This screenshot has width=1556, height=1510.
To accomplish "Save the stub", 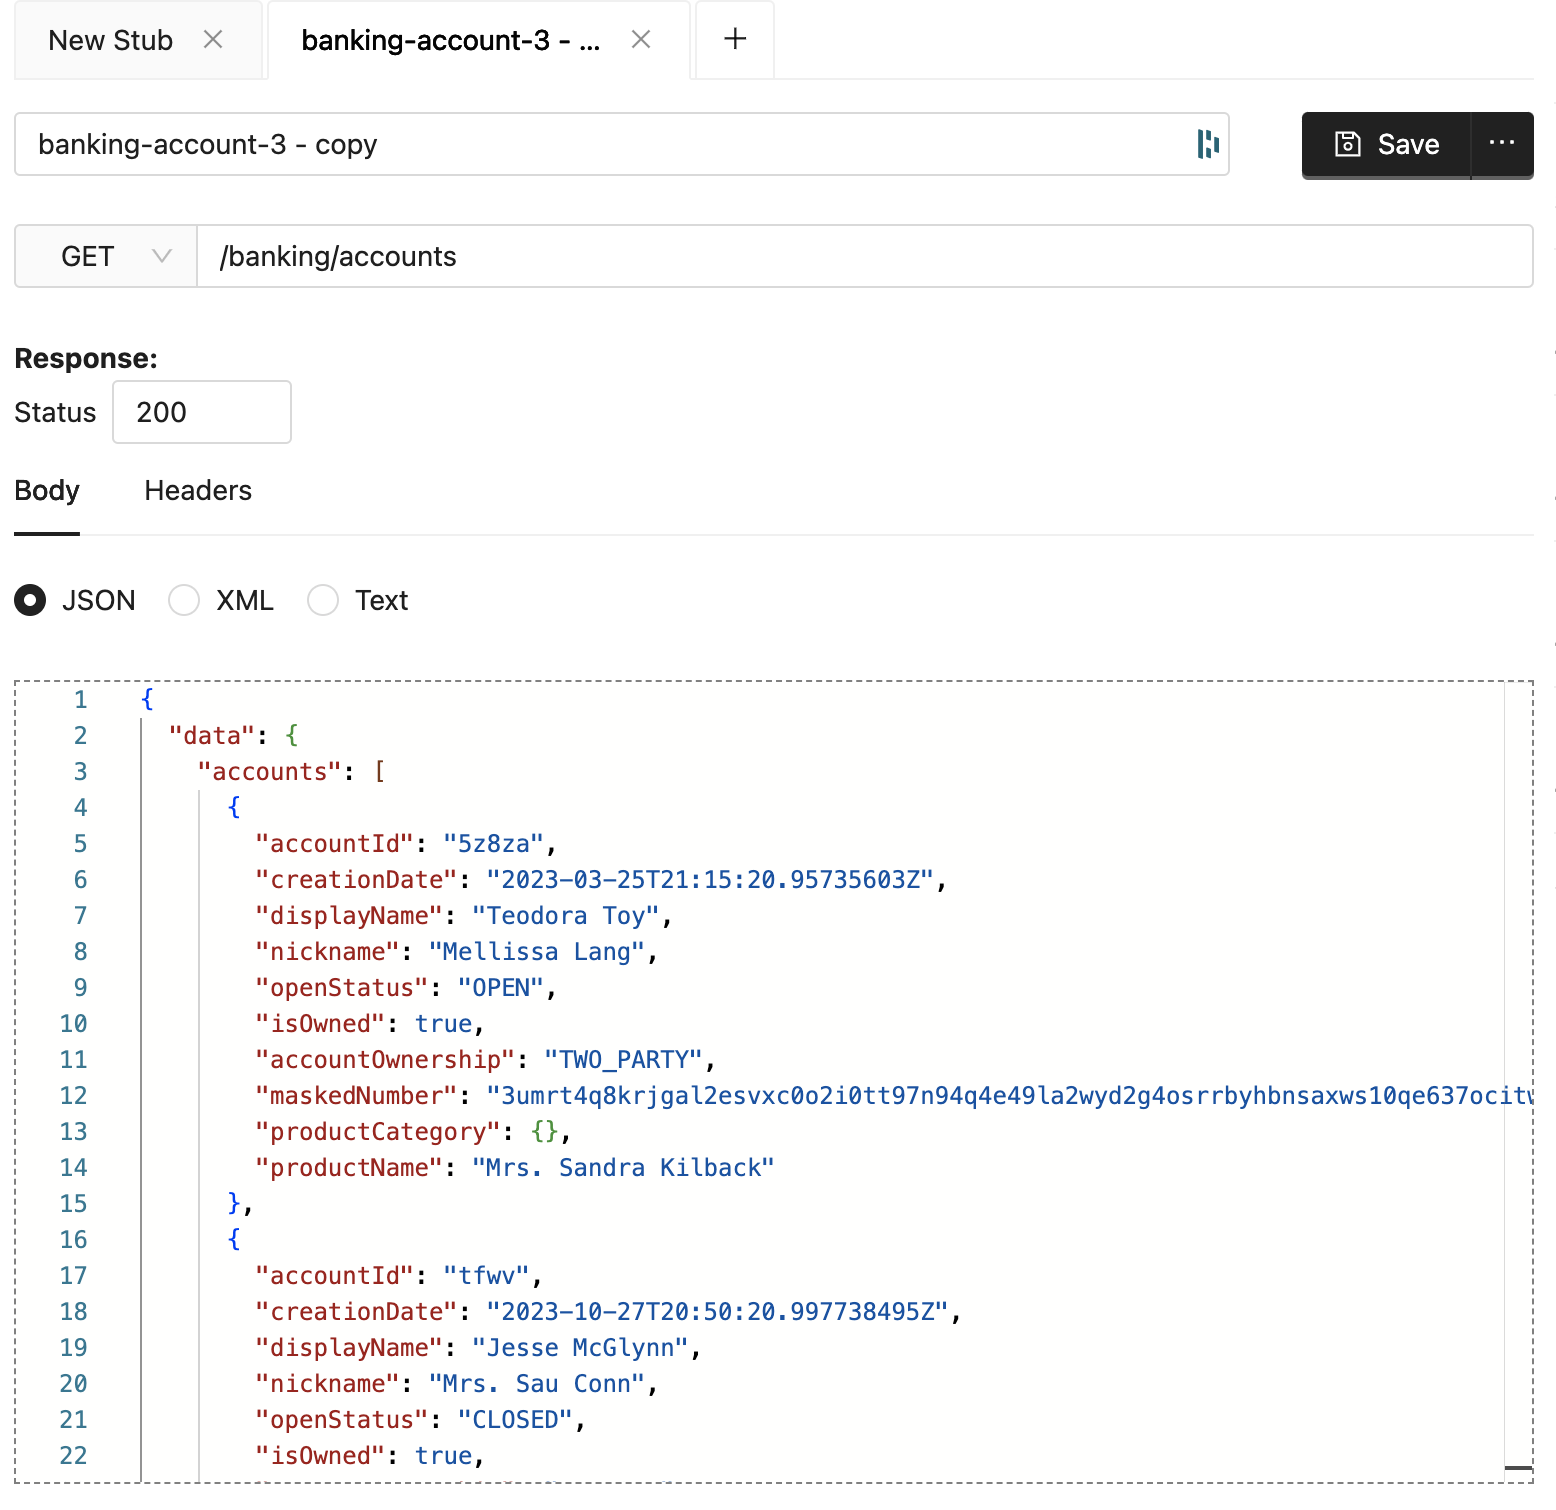I will pos(1386,144).
